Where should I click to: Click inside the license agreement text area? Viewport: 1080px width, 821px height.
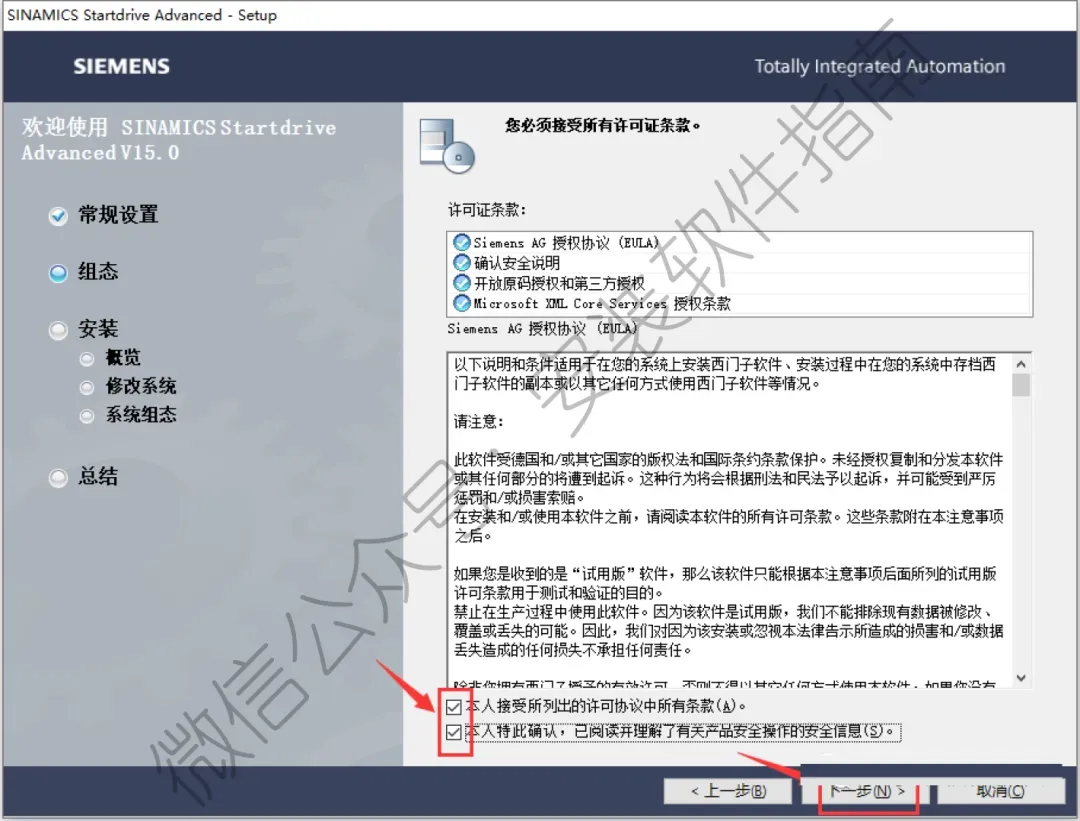tap(729, 520)
